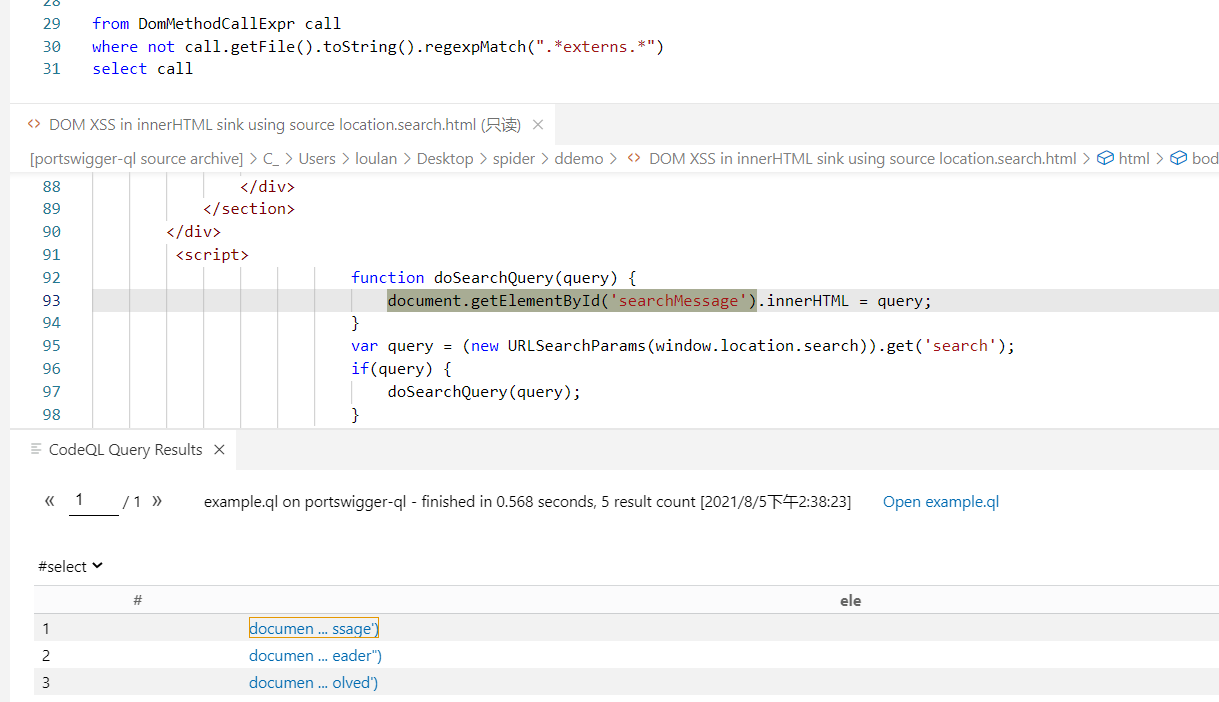Click the '#' column header

138,600
